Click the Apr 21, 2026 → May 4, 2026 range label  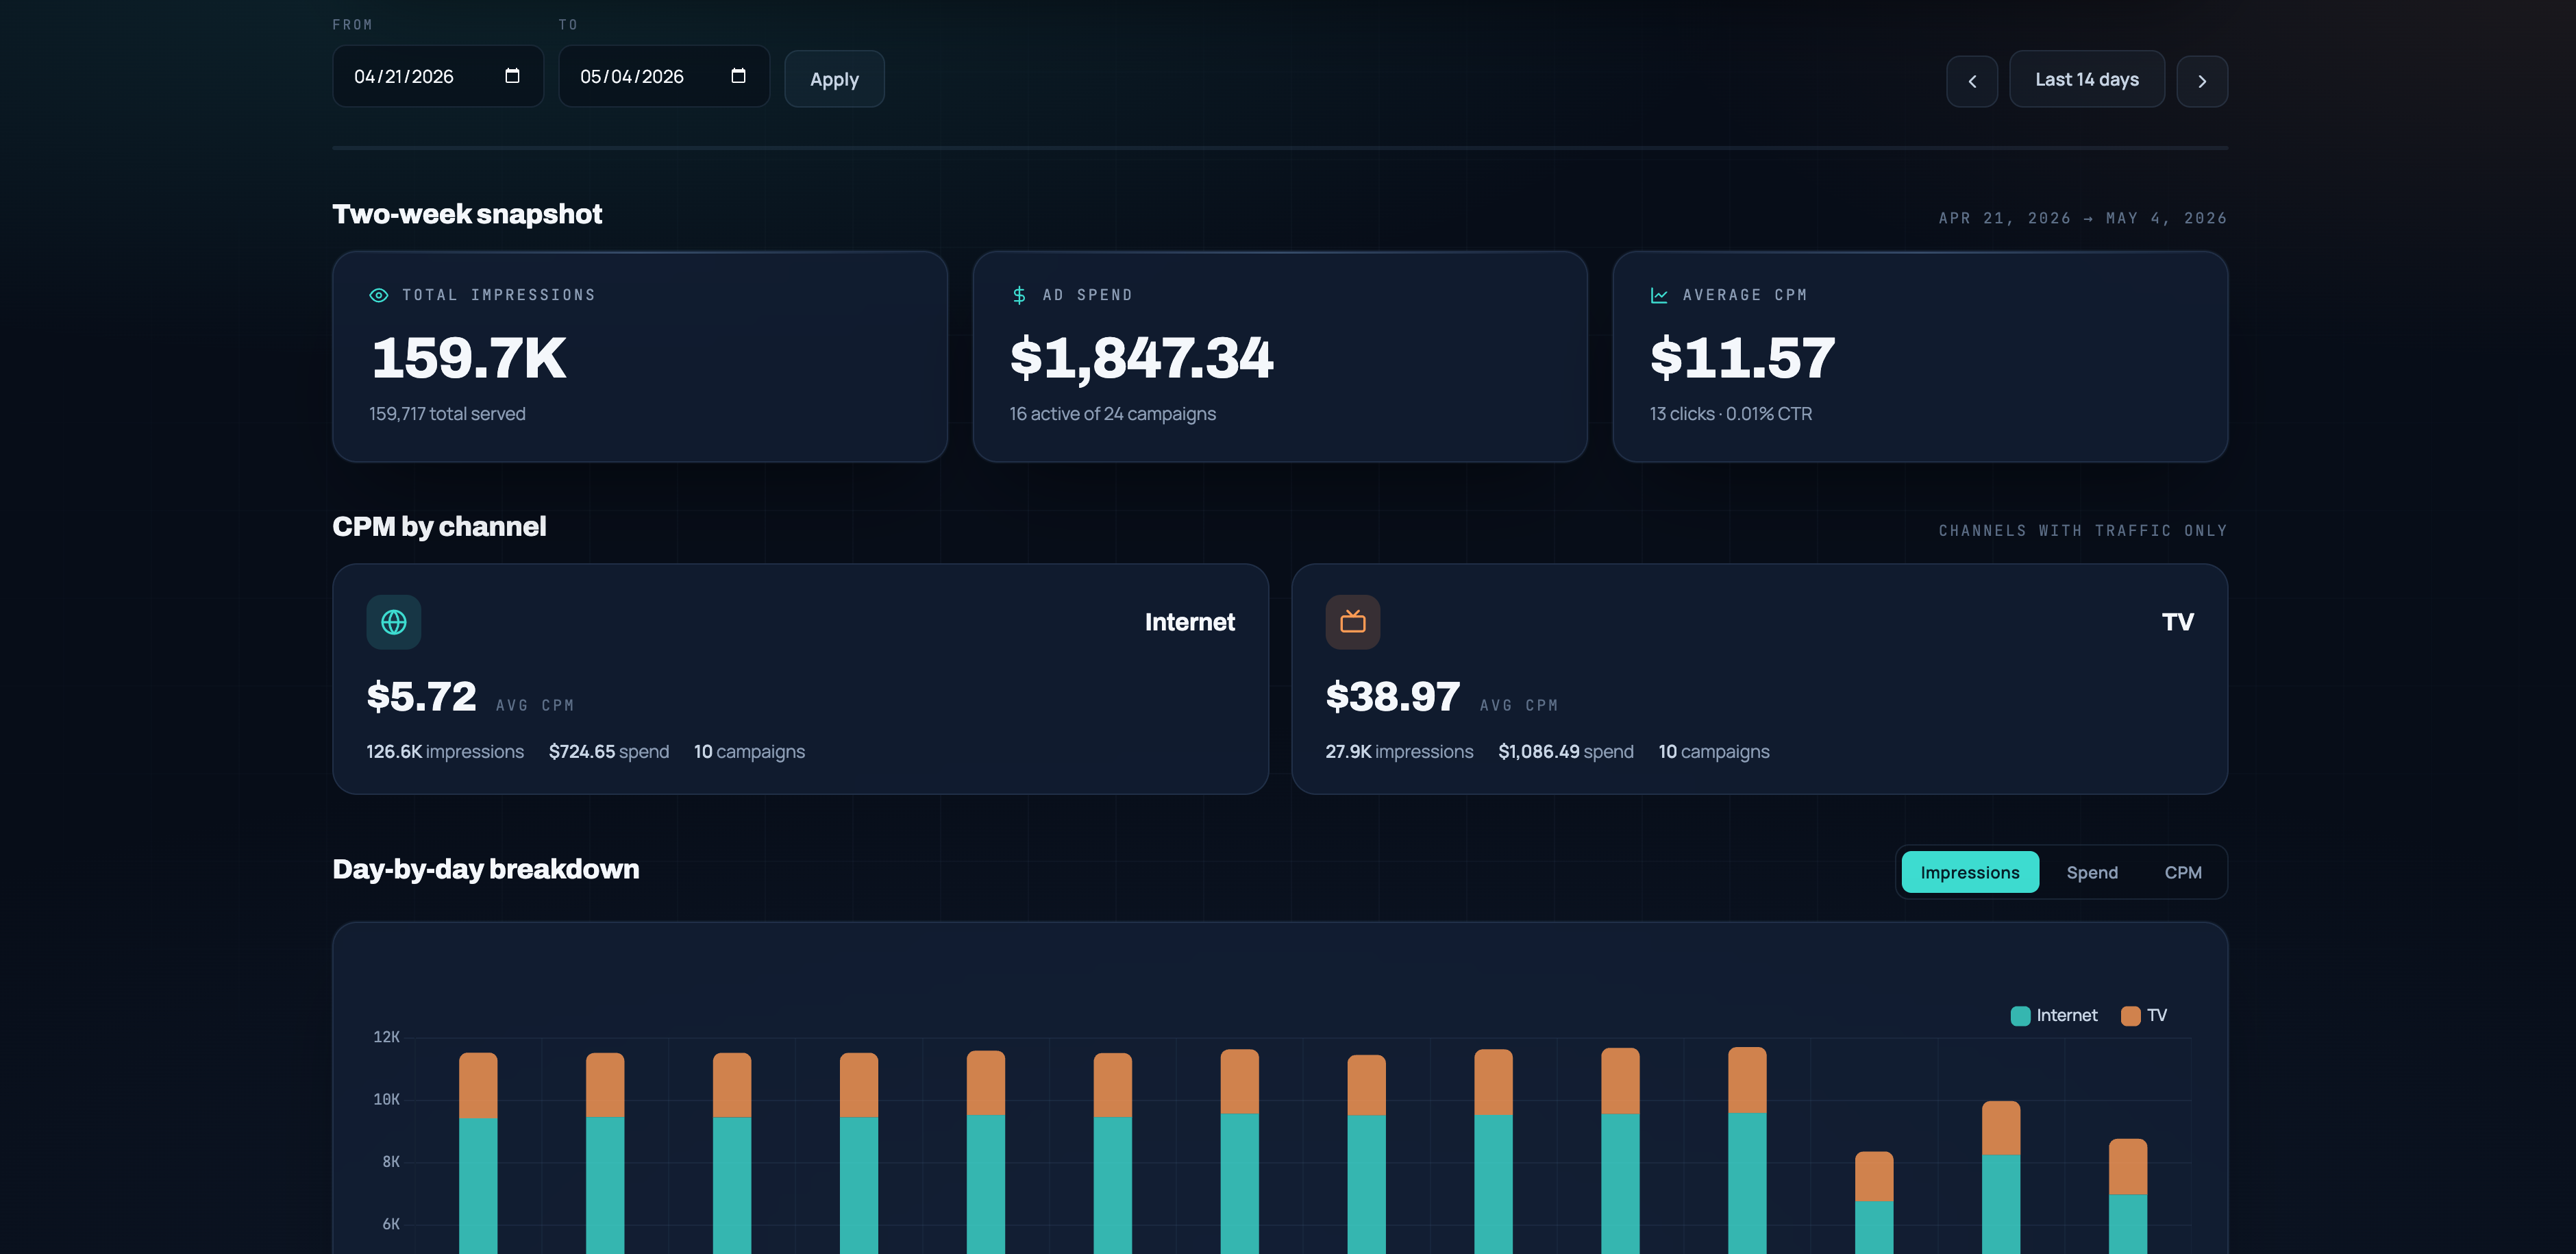click(2083, 218)
